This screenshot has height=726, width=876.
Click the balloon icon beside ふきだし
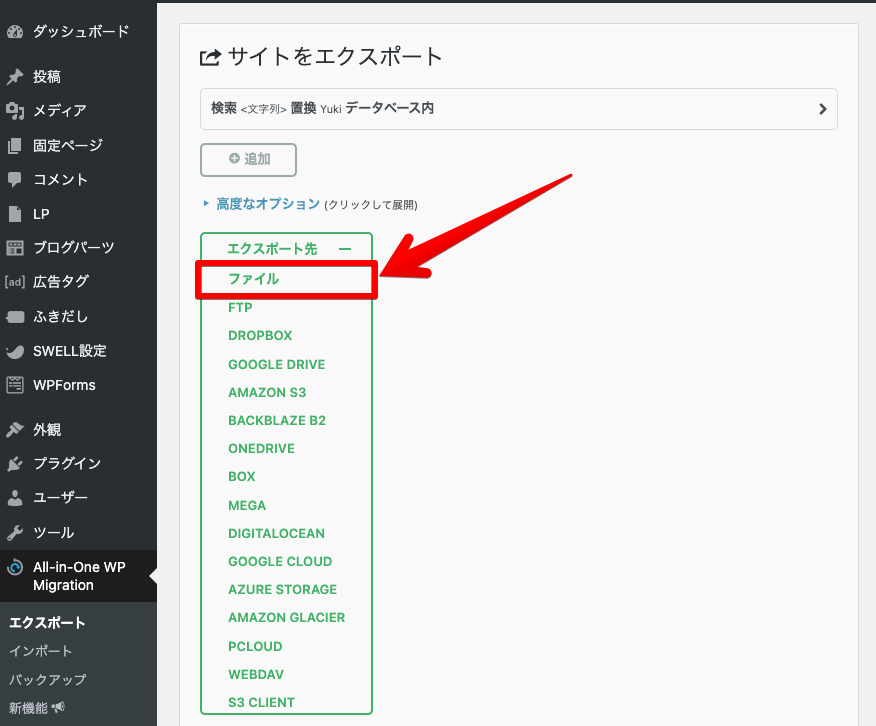point(15,317)
